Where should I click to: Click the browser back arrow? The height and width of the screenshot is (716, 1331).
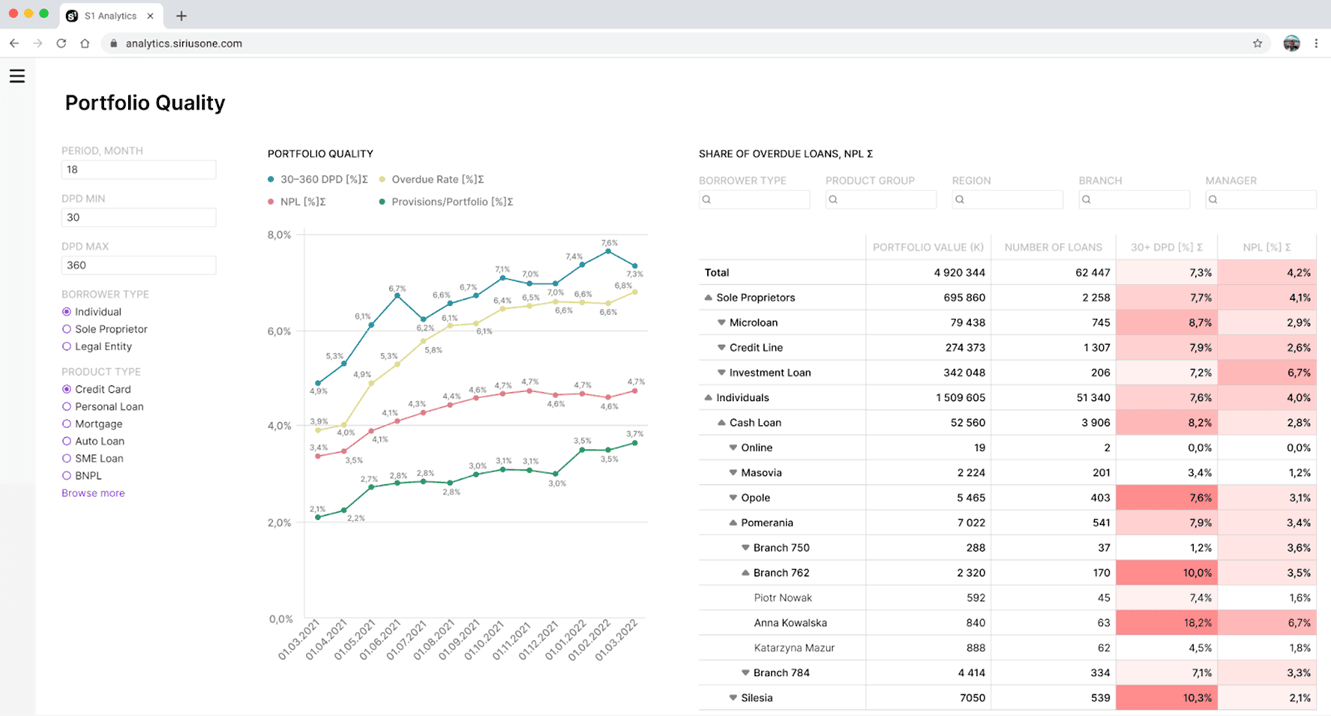[x=13, y=43]
